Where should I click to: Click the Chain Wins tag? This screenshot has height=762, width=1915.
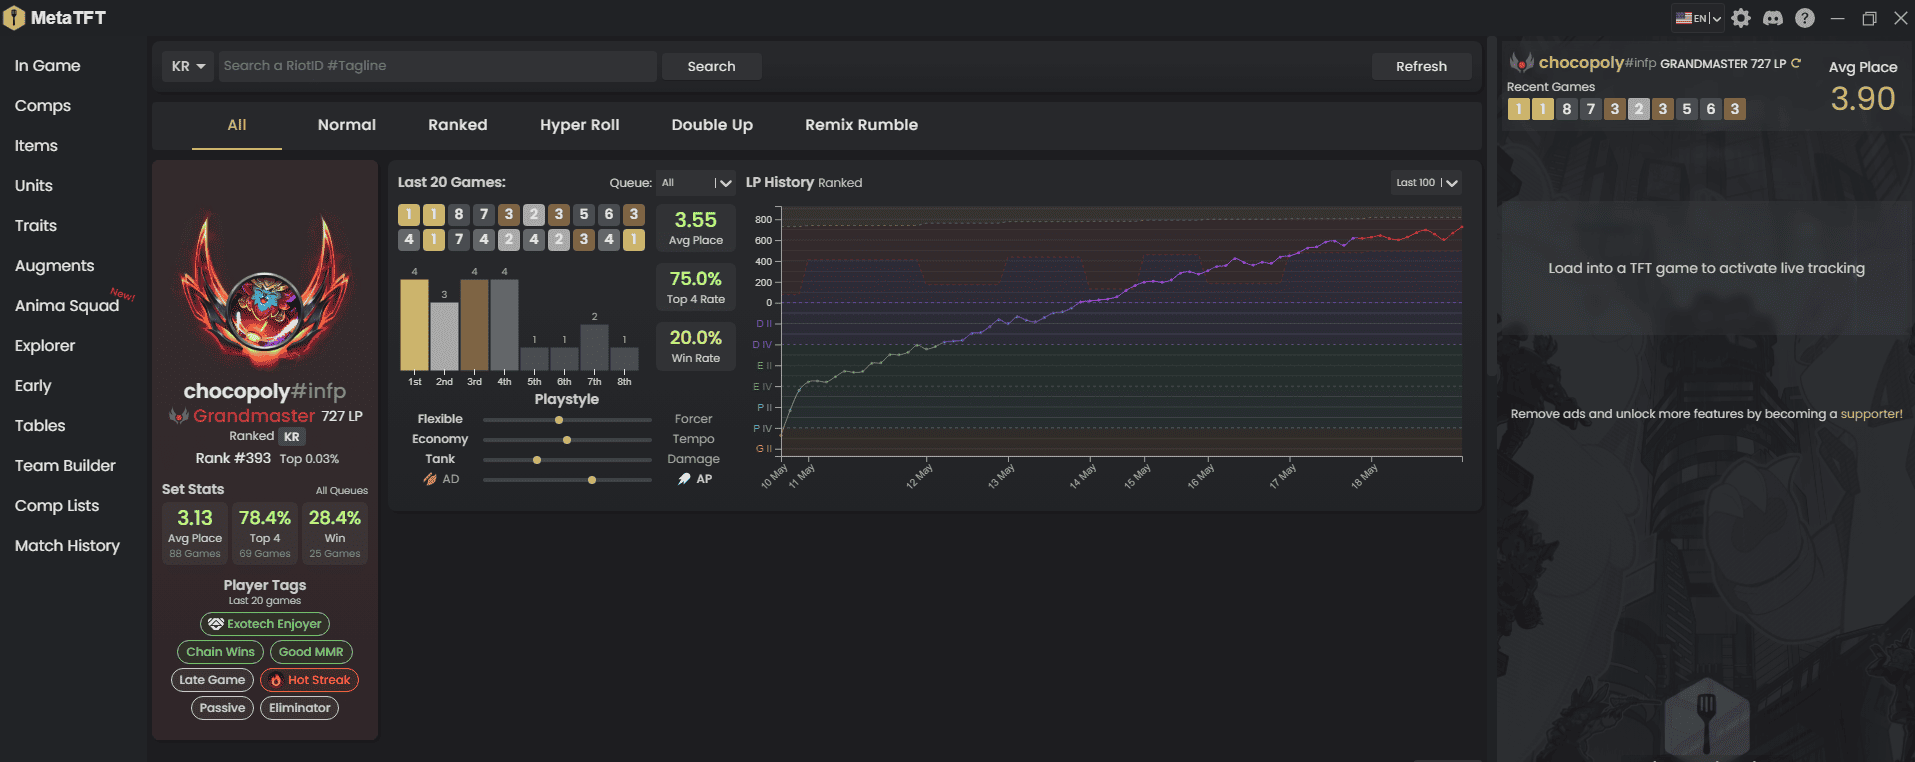220,652
